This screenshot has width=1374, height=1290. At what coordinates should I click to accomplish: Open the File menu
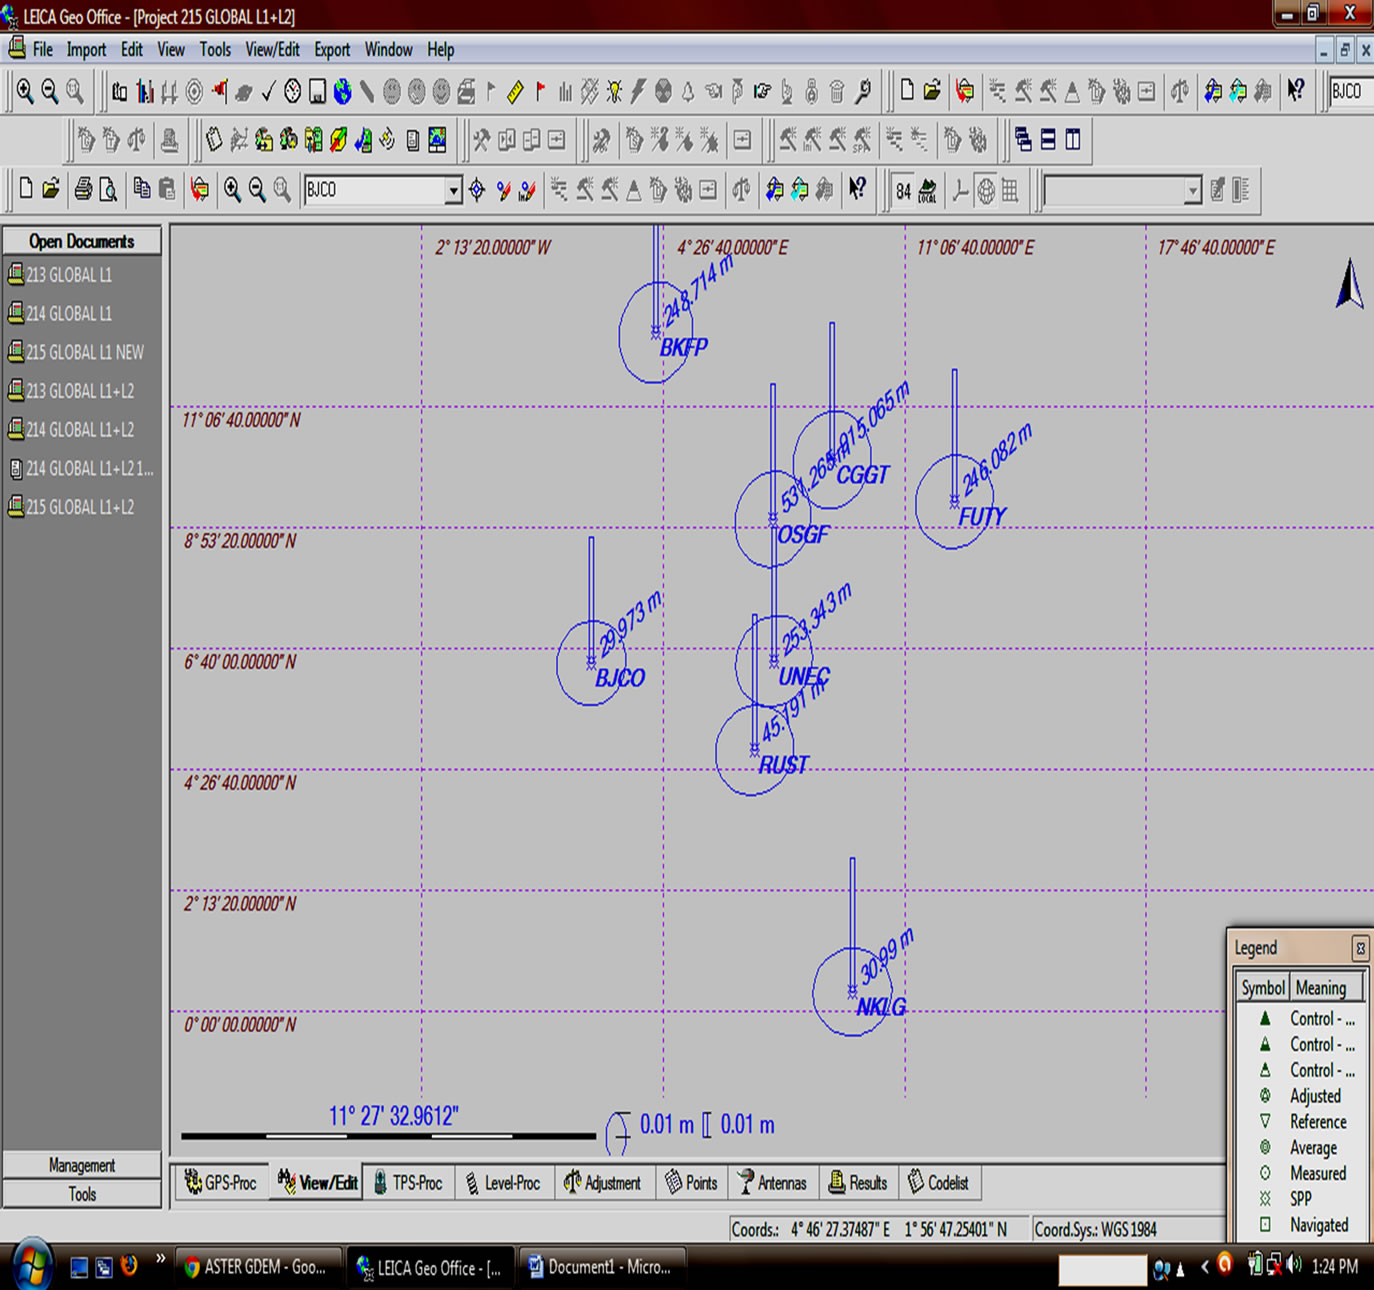(x=43, y=49)
